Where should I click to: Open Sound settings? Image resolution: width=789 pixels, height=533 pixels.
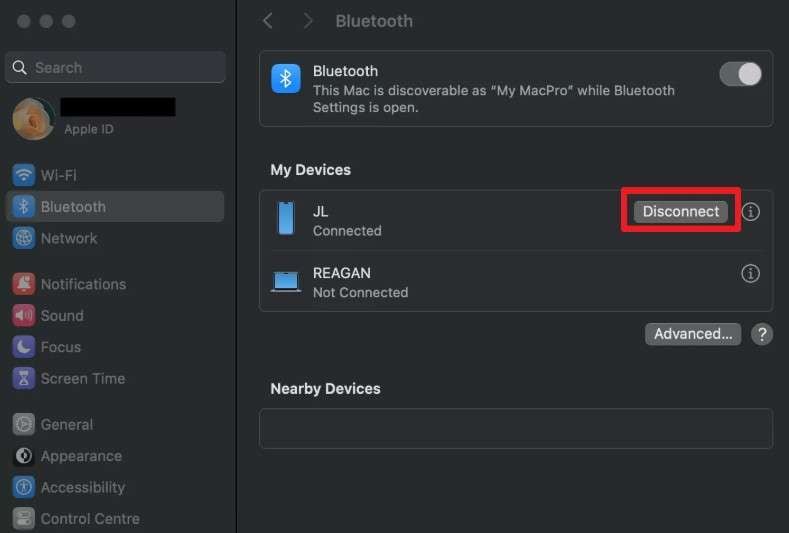115,316
